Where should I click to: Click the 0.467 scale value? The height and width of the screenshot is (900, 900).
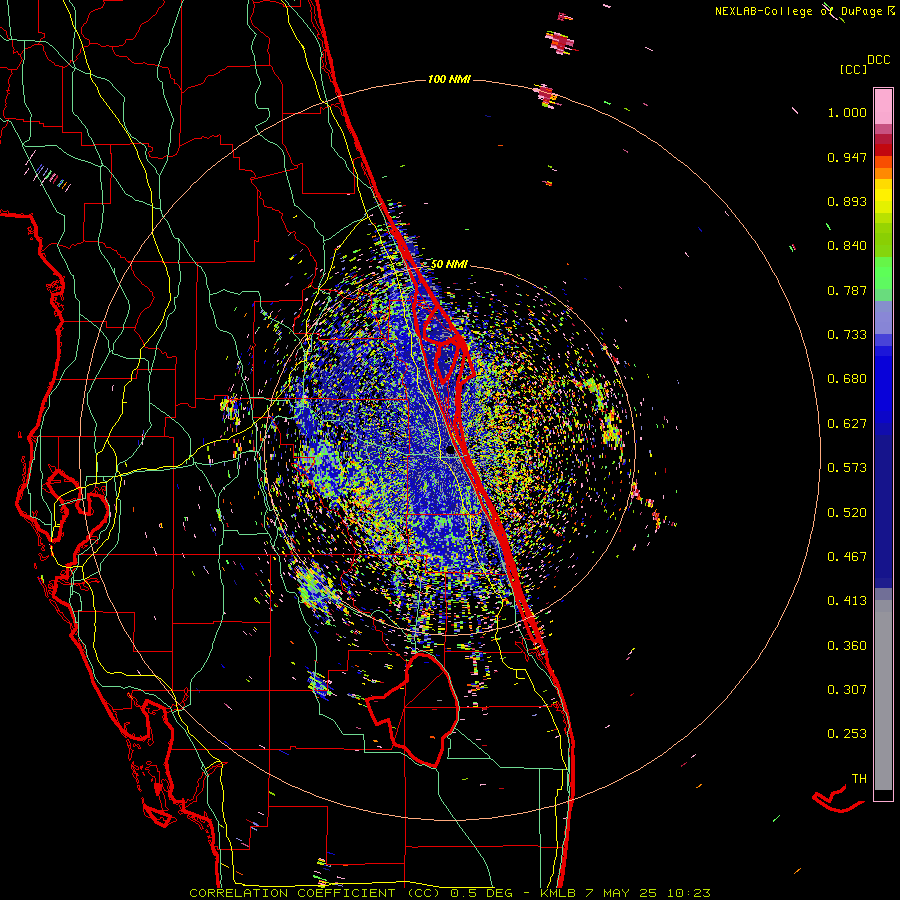(x=847, y=557)
